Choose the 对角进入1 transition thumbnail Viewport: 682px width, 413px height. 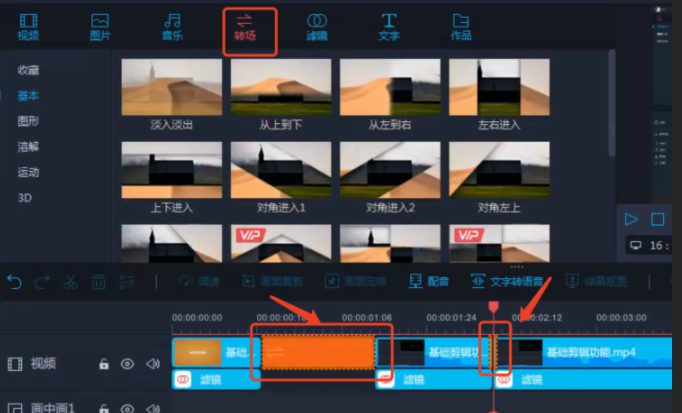coord(280,174)
